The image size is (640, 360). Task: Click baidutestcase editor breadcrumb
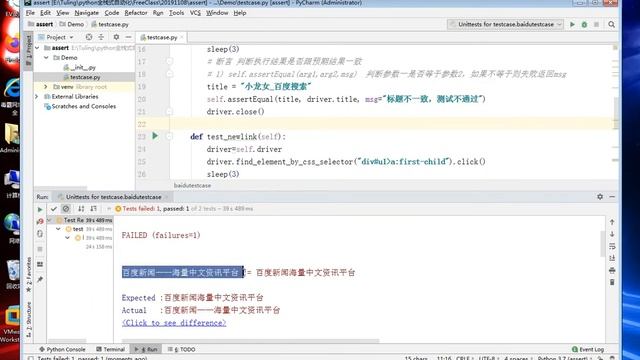tap(192, 185)
